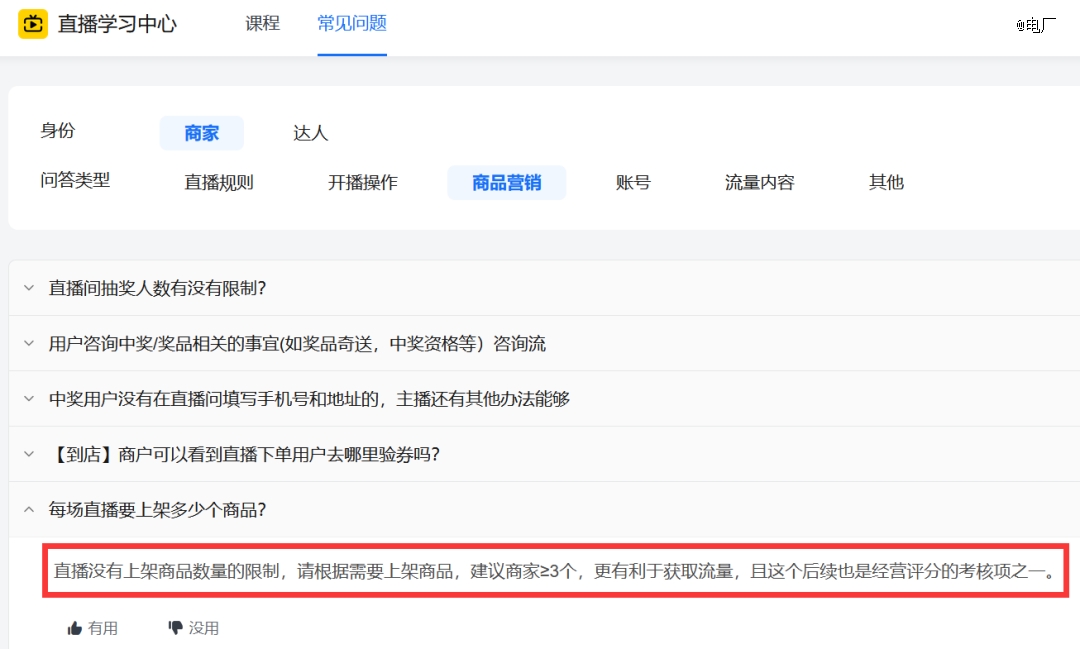Image resolution: width=1080 pixels, height=649 pixels.
Task: Enable the 账号 filter
Action: 633,182
